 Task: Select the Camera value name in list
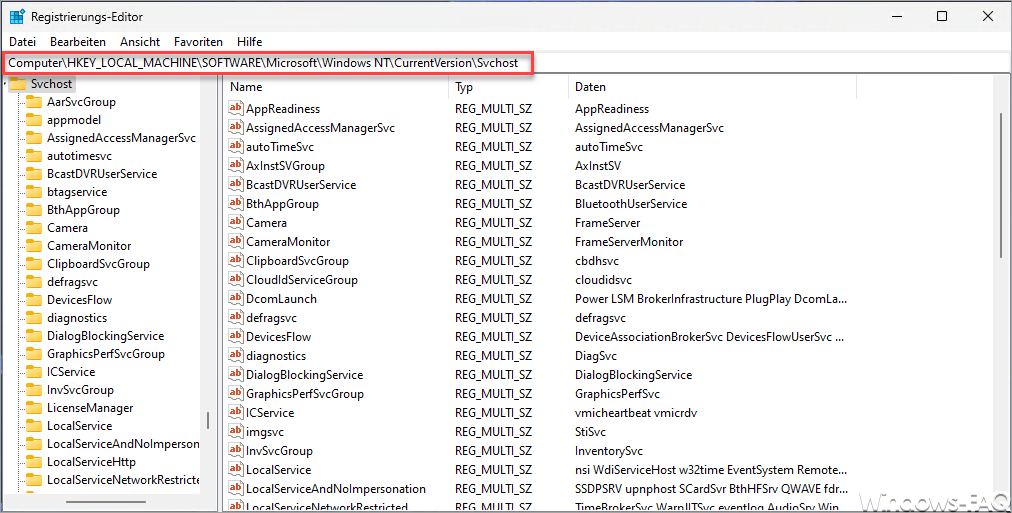pos(267,223)
